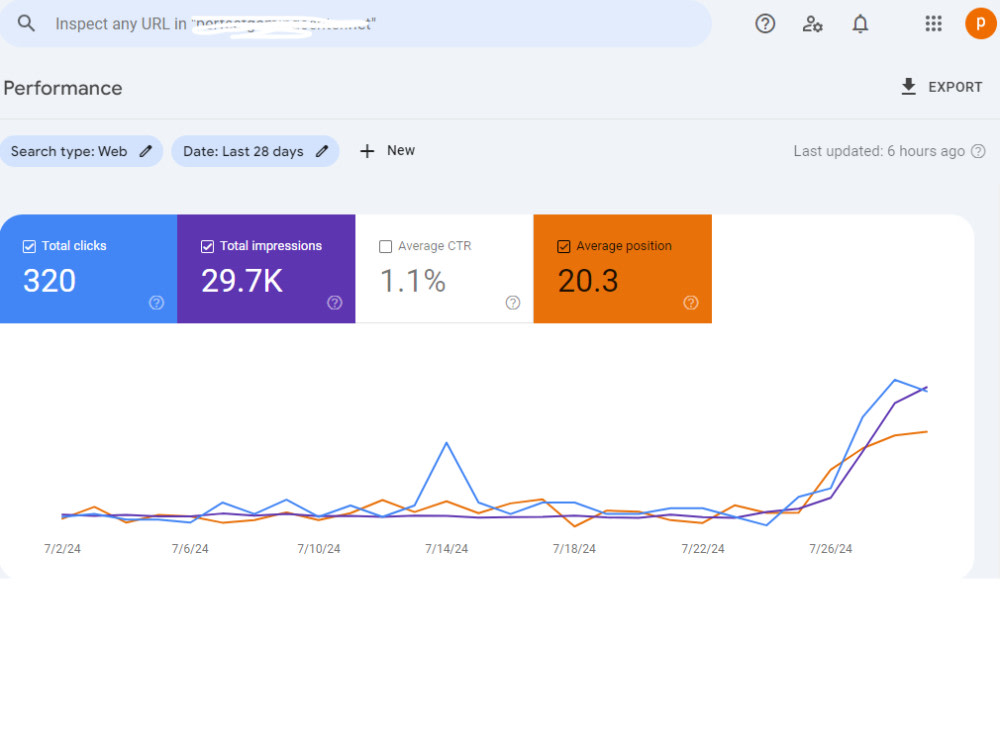Check the Average CTR checkbox
This screenshot has height=750, width=1000.
pos(385,246)
